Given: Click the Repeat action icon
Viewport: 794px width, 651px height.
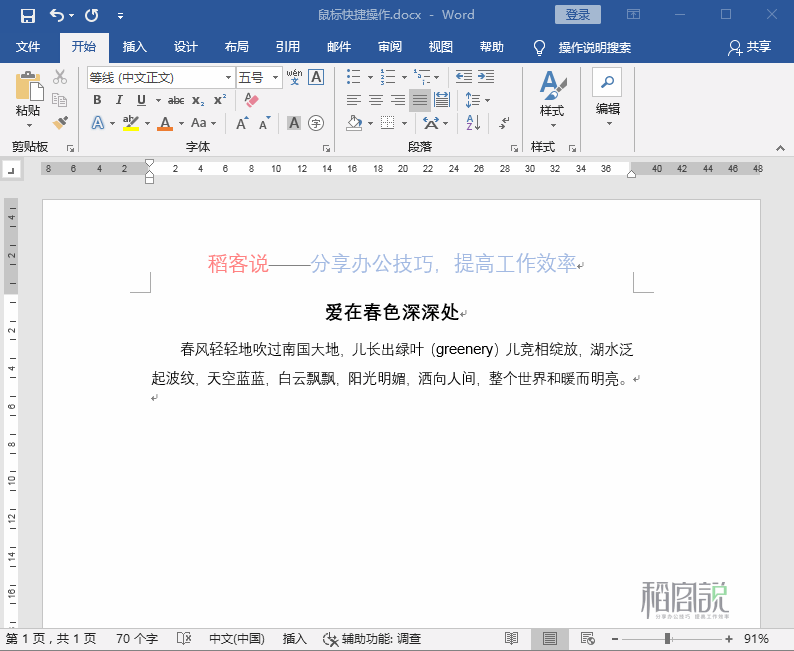Looking at the screenshot, I should [x=92, y=16].
